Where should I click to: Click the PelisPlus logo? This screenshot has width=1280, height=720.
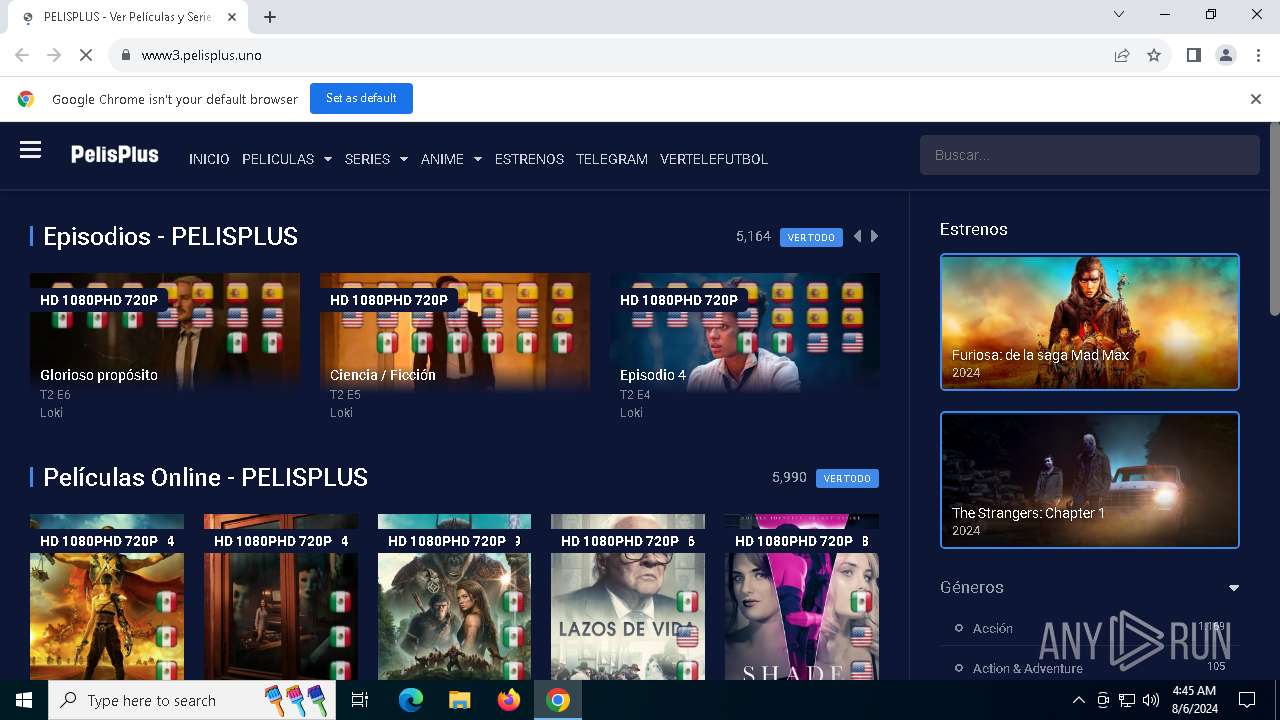tap(115, 154)
